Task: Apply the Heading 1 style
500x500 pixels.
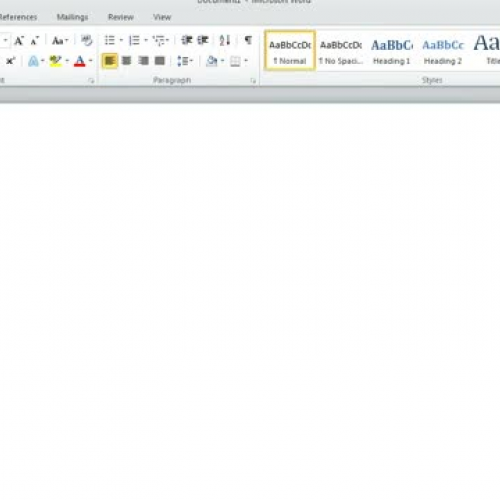Action: pyautogui.click(x=392, y=51)
